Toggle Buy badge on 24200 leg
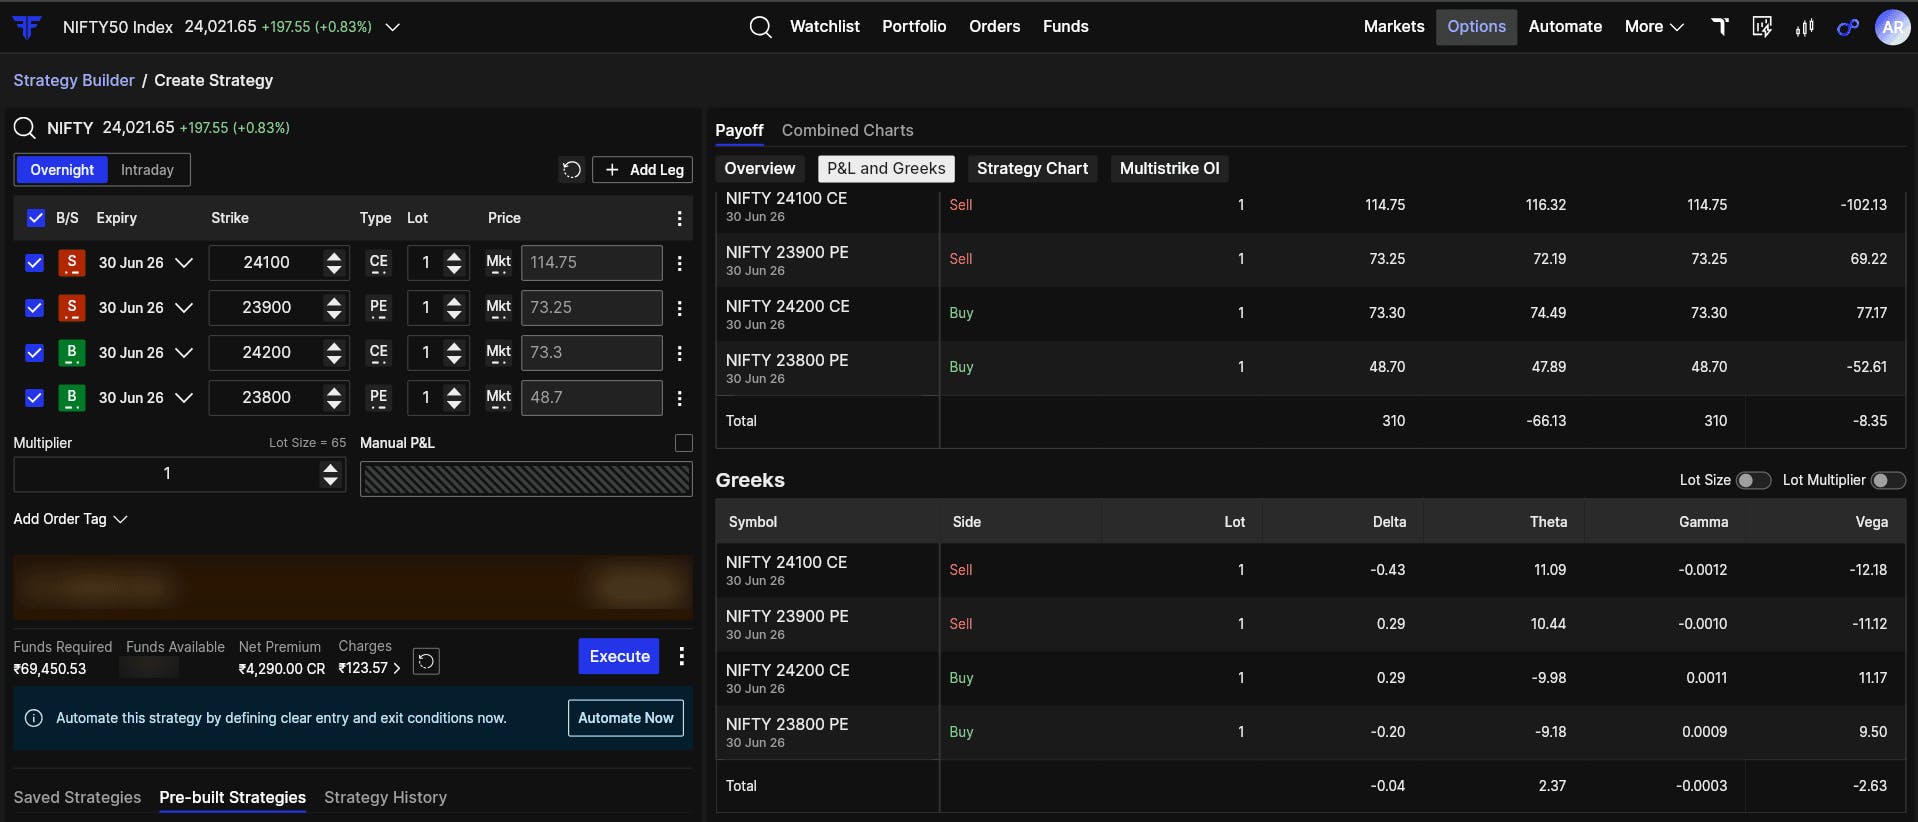This screenshot has width=1918, height=822. (71, 353)
